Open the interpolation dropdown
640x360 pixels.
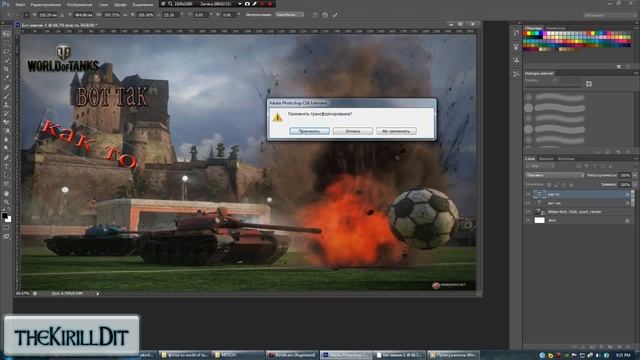coord(289,15)
